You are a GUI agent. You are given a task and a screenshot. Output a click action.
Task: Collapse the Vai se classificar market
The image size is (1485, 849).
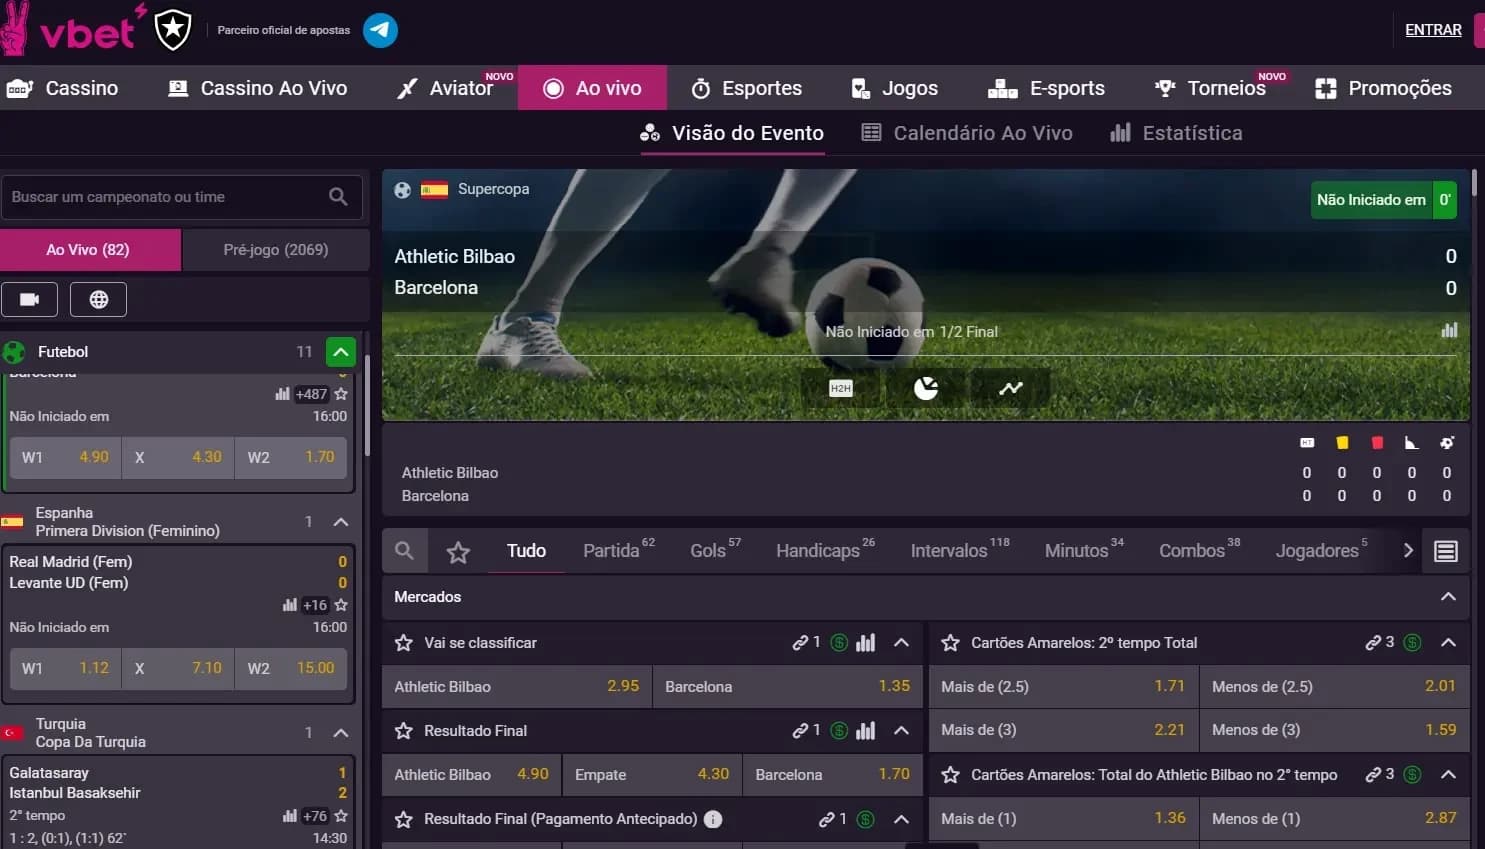(901, 643)
